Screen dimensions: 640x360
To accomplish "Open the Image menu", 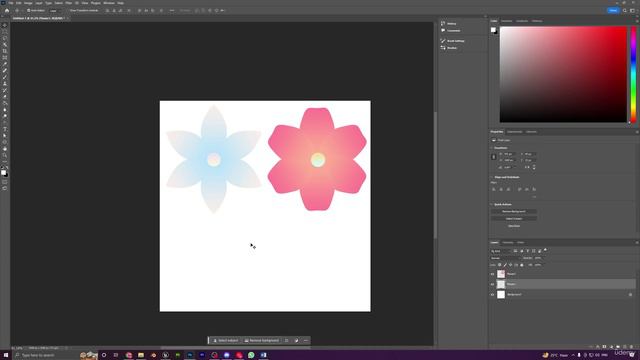I will pos(28,3).
